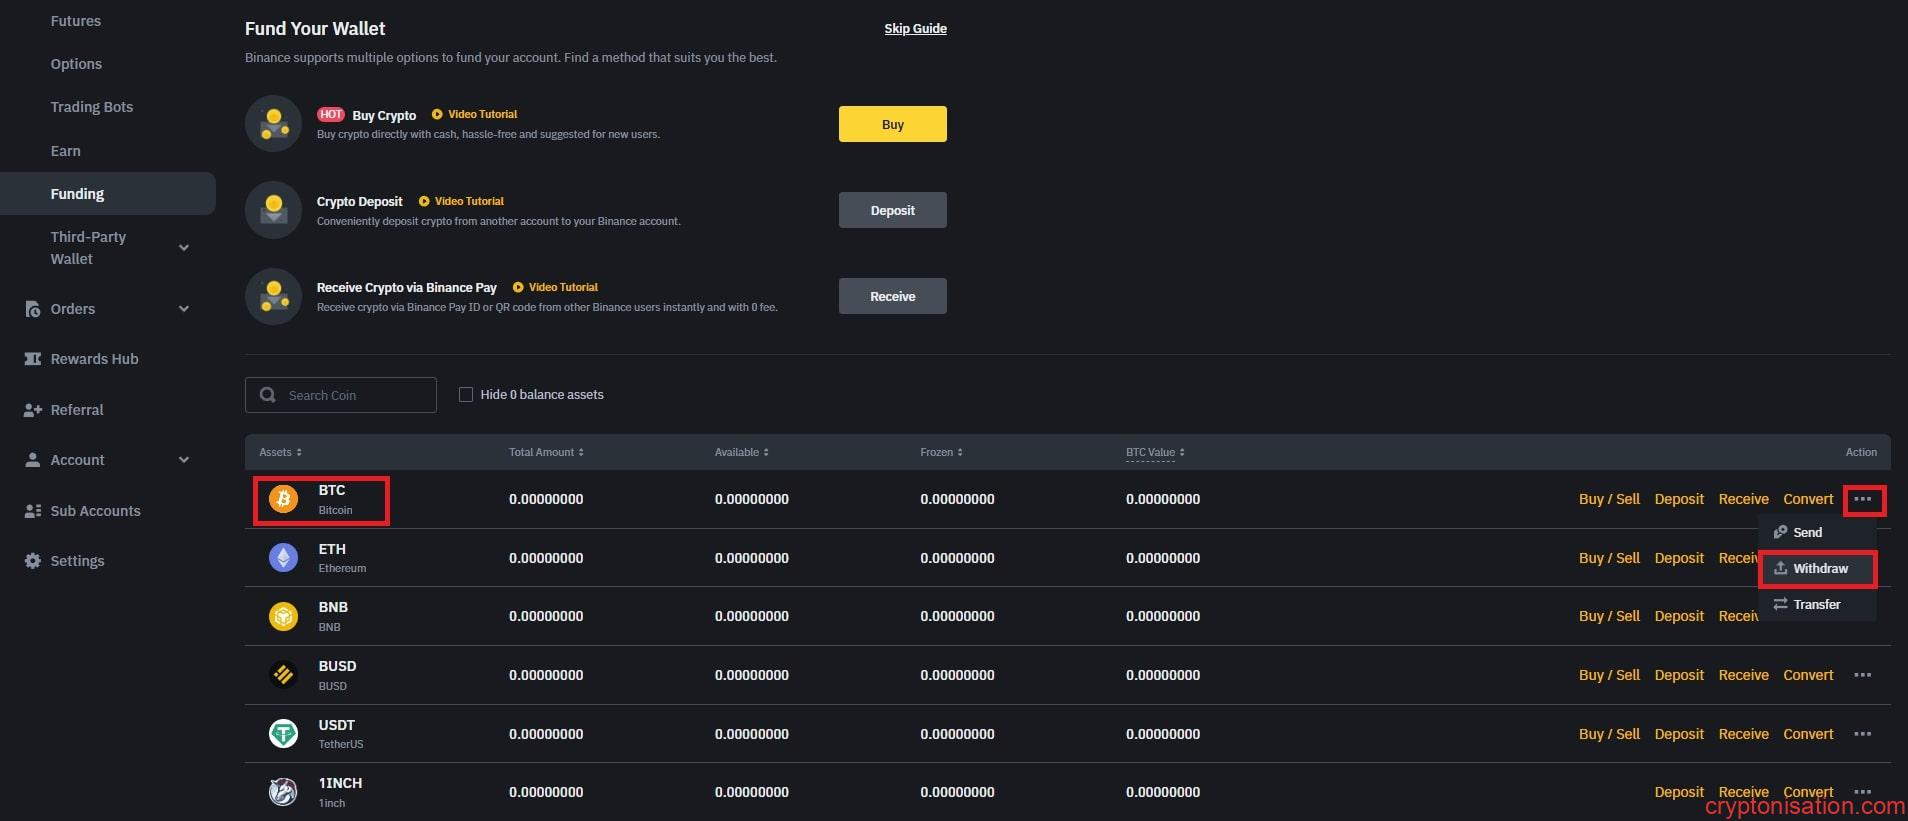Open three-dot more menu for BUSD row
This screenshot has height=821, width=1908.
(x=1861, y=675)
